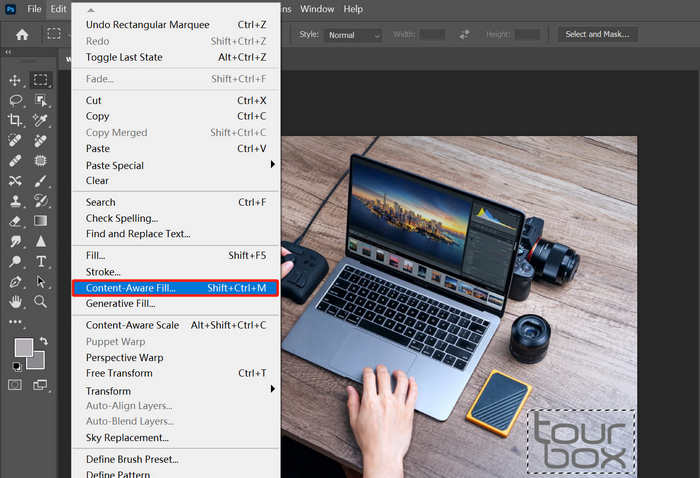Select the Dodge tool

(x=15, y=262)
